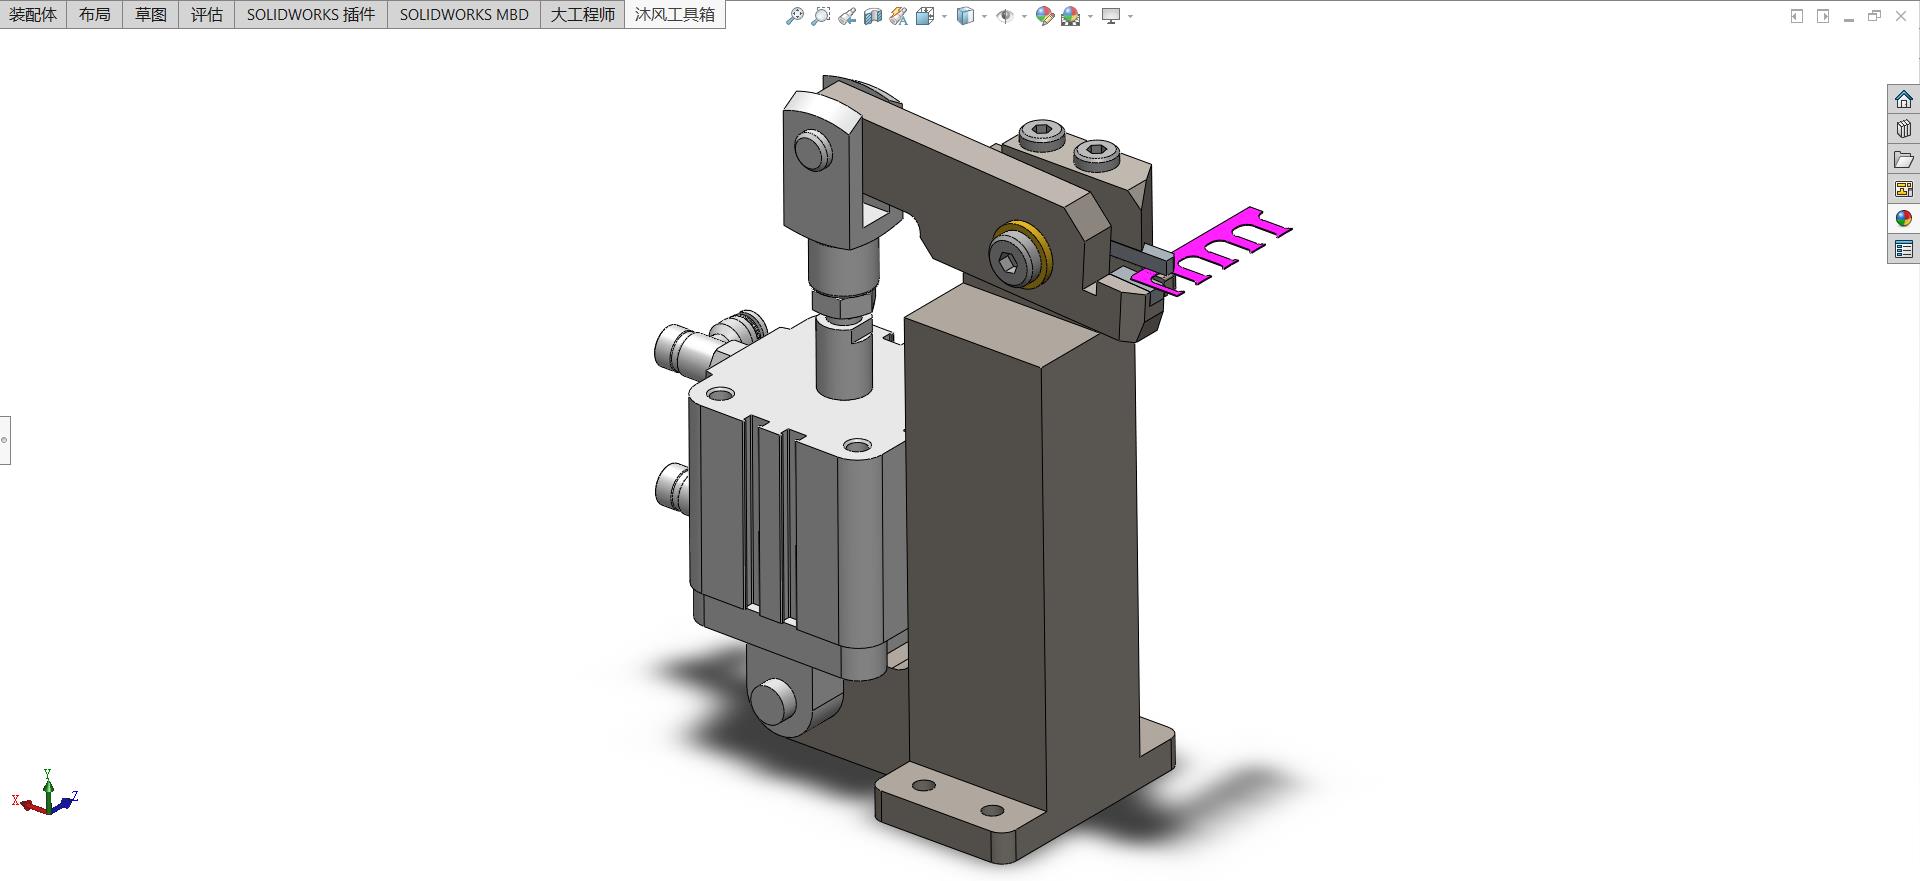Open the 大工程师 tab
This screenshot has height=881, width=1920.
583,14
